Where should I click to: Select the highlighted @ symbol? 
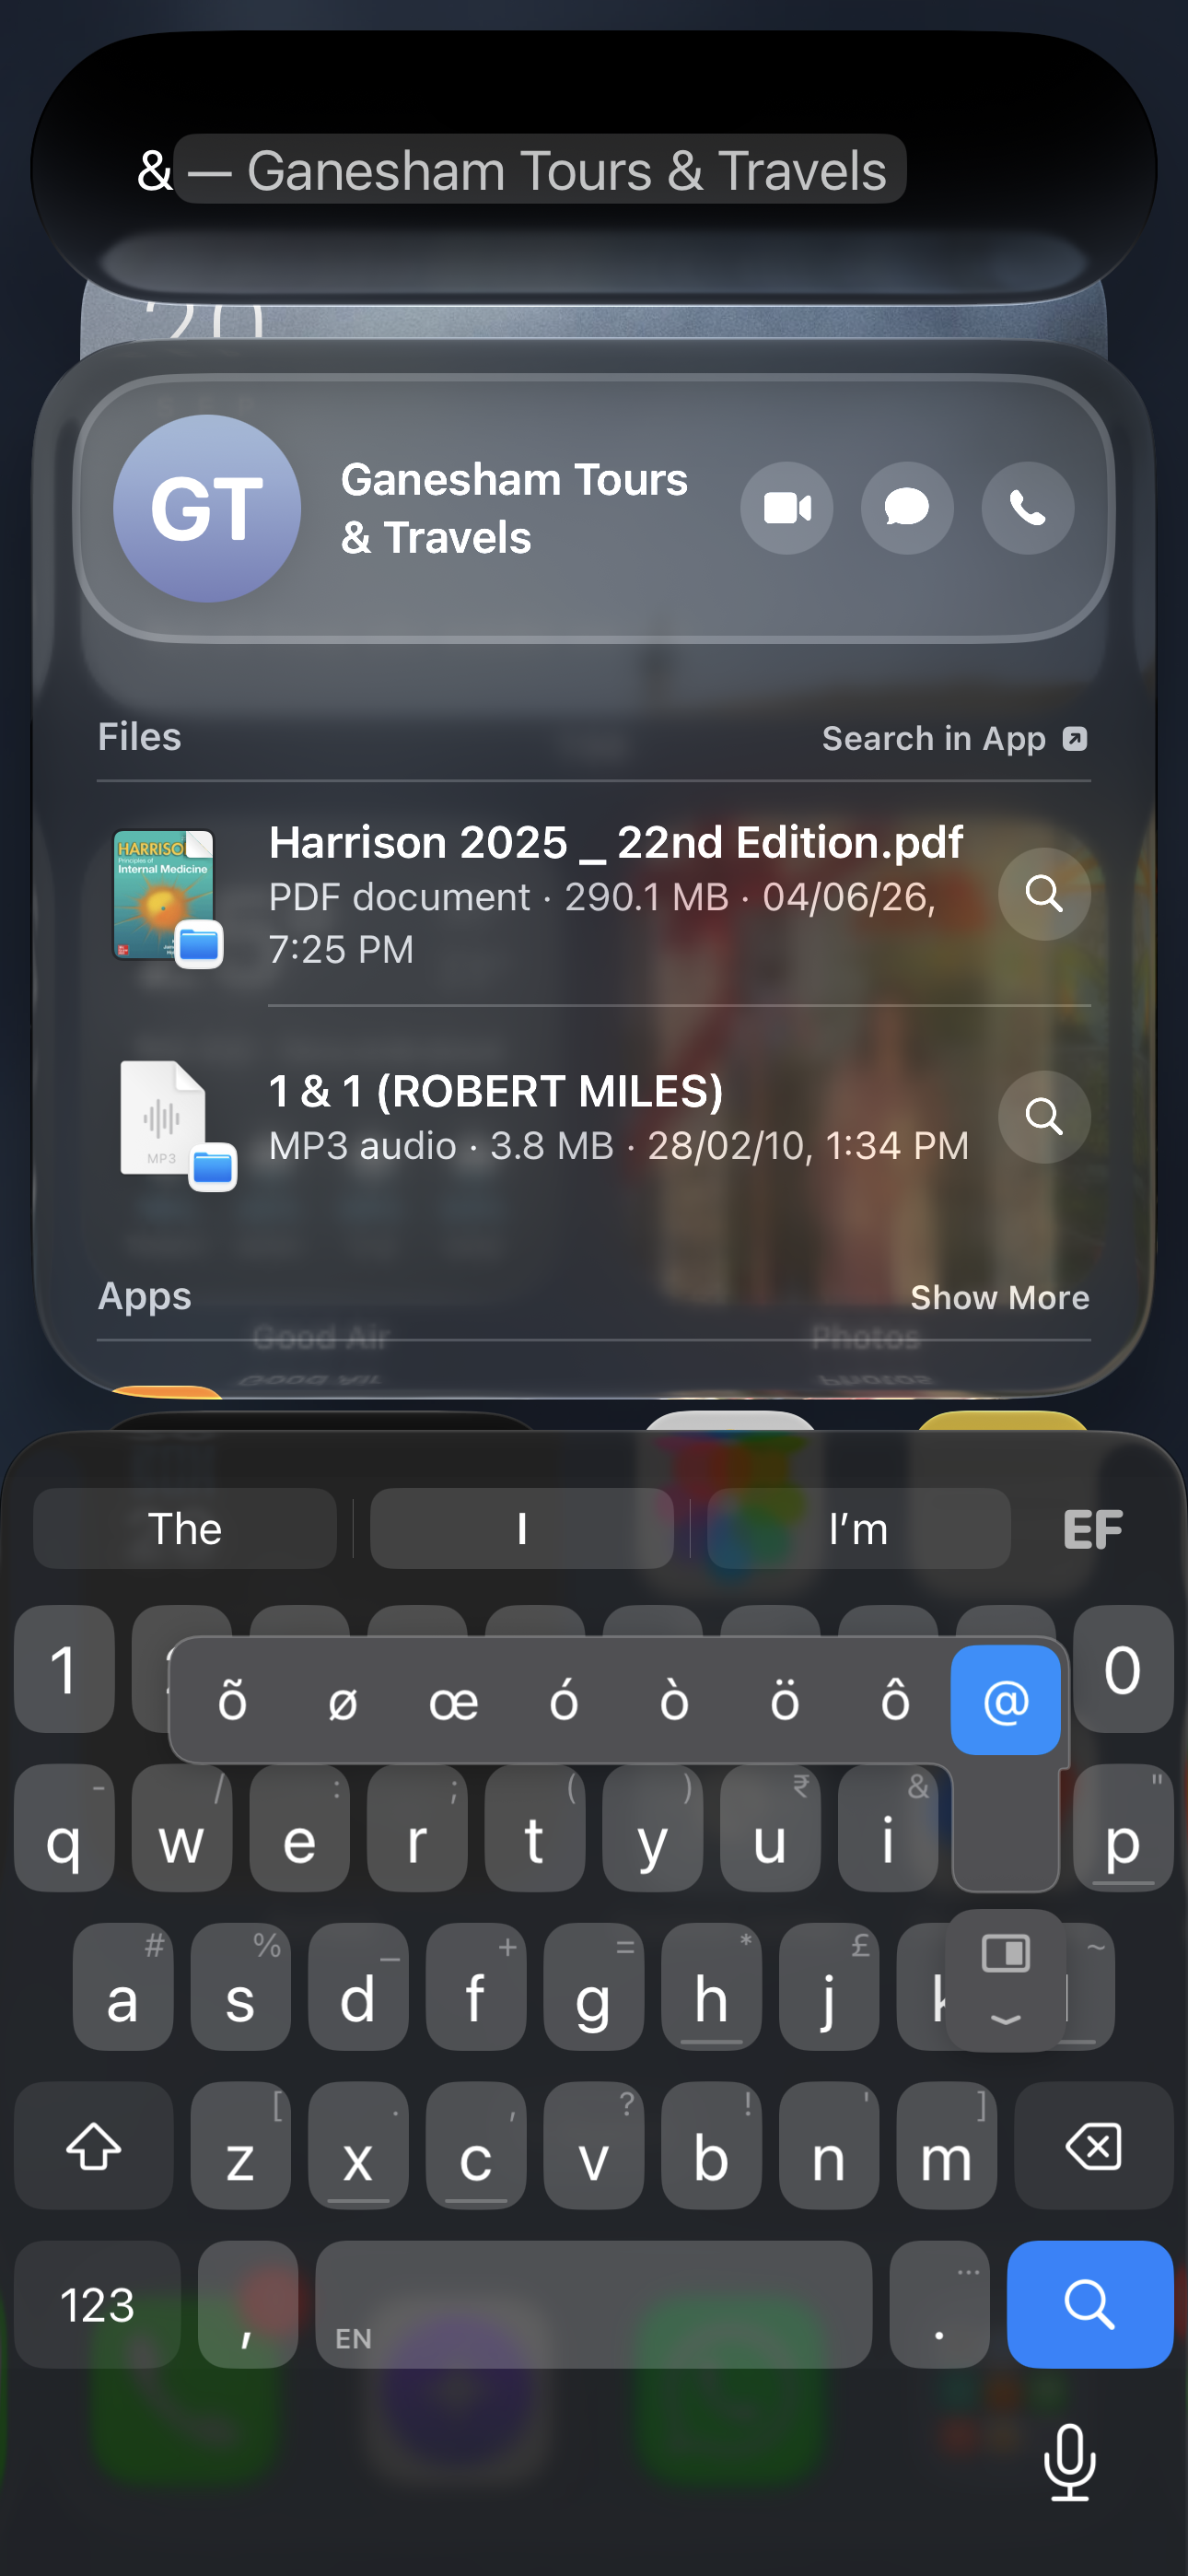tap(1005, 1701)
